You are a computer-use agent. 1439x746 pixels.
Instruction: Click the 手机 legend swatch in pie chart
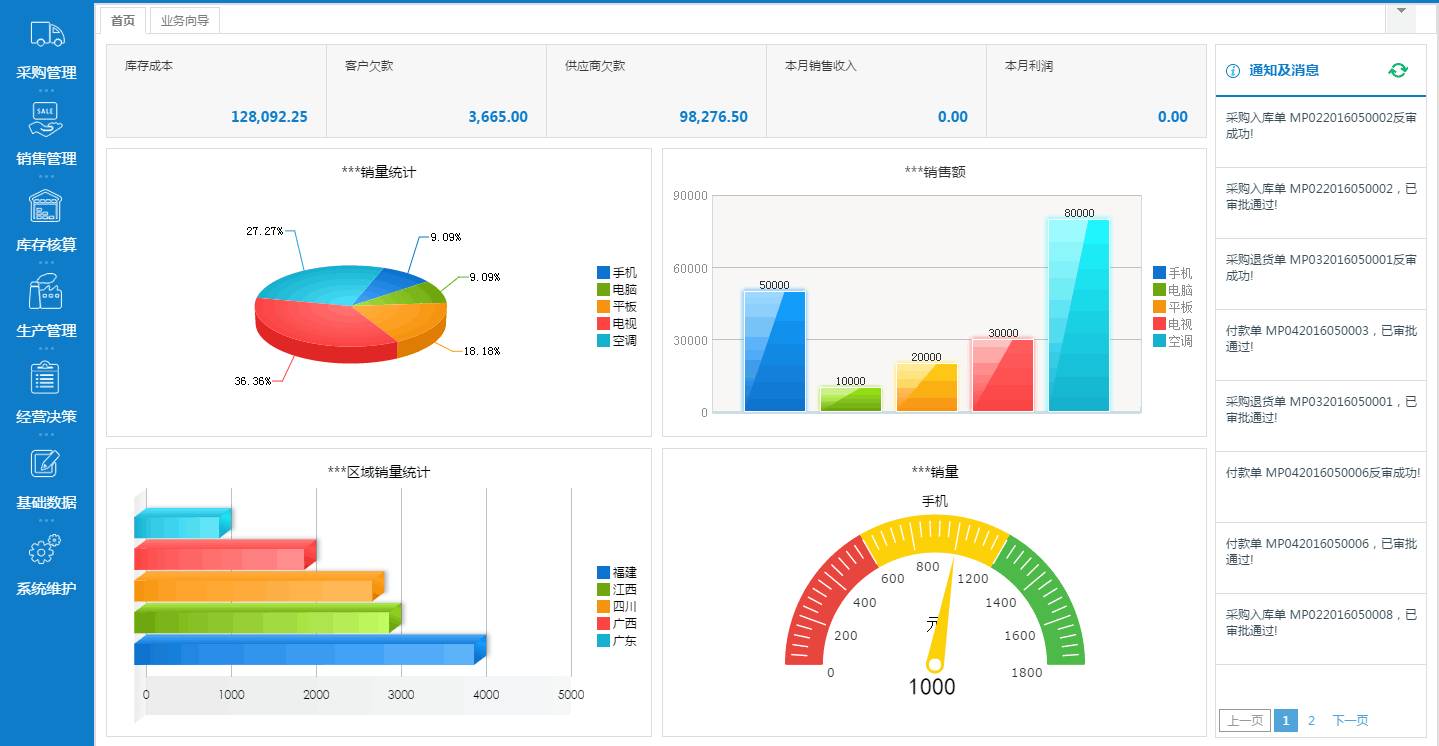tap(603, 273)
